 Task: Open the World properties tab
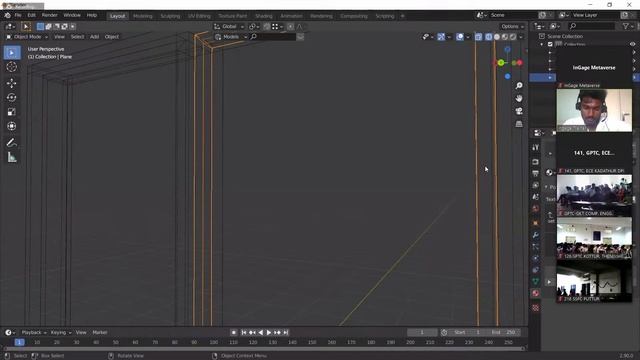(536, 209)
